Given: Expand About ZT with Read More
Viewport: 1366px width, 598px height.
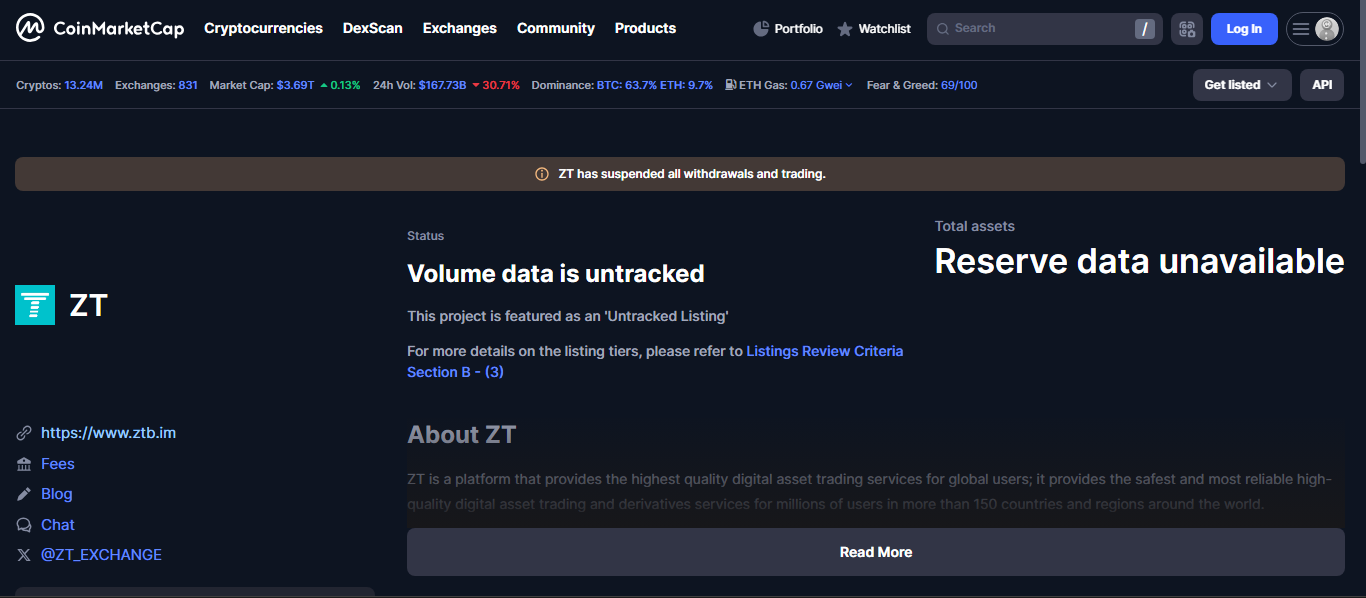Looking at the screenshot, I should click(875, 552).
